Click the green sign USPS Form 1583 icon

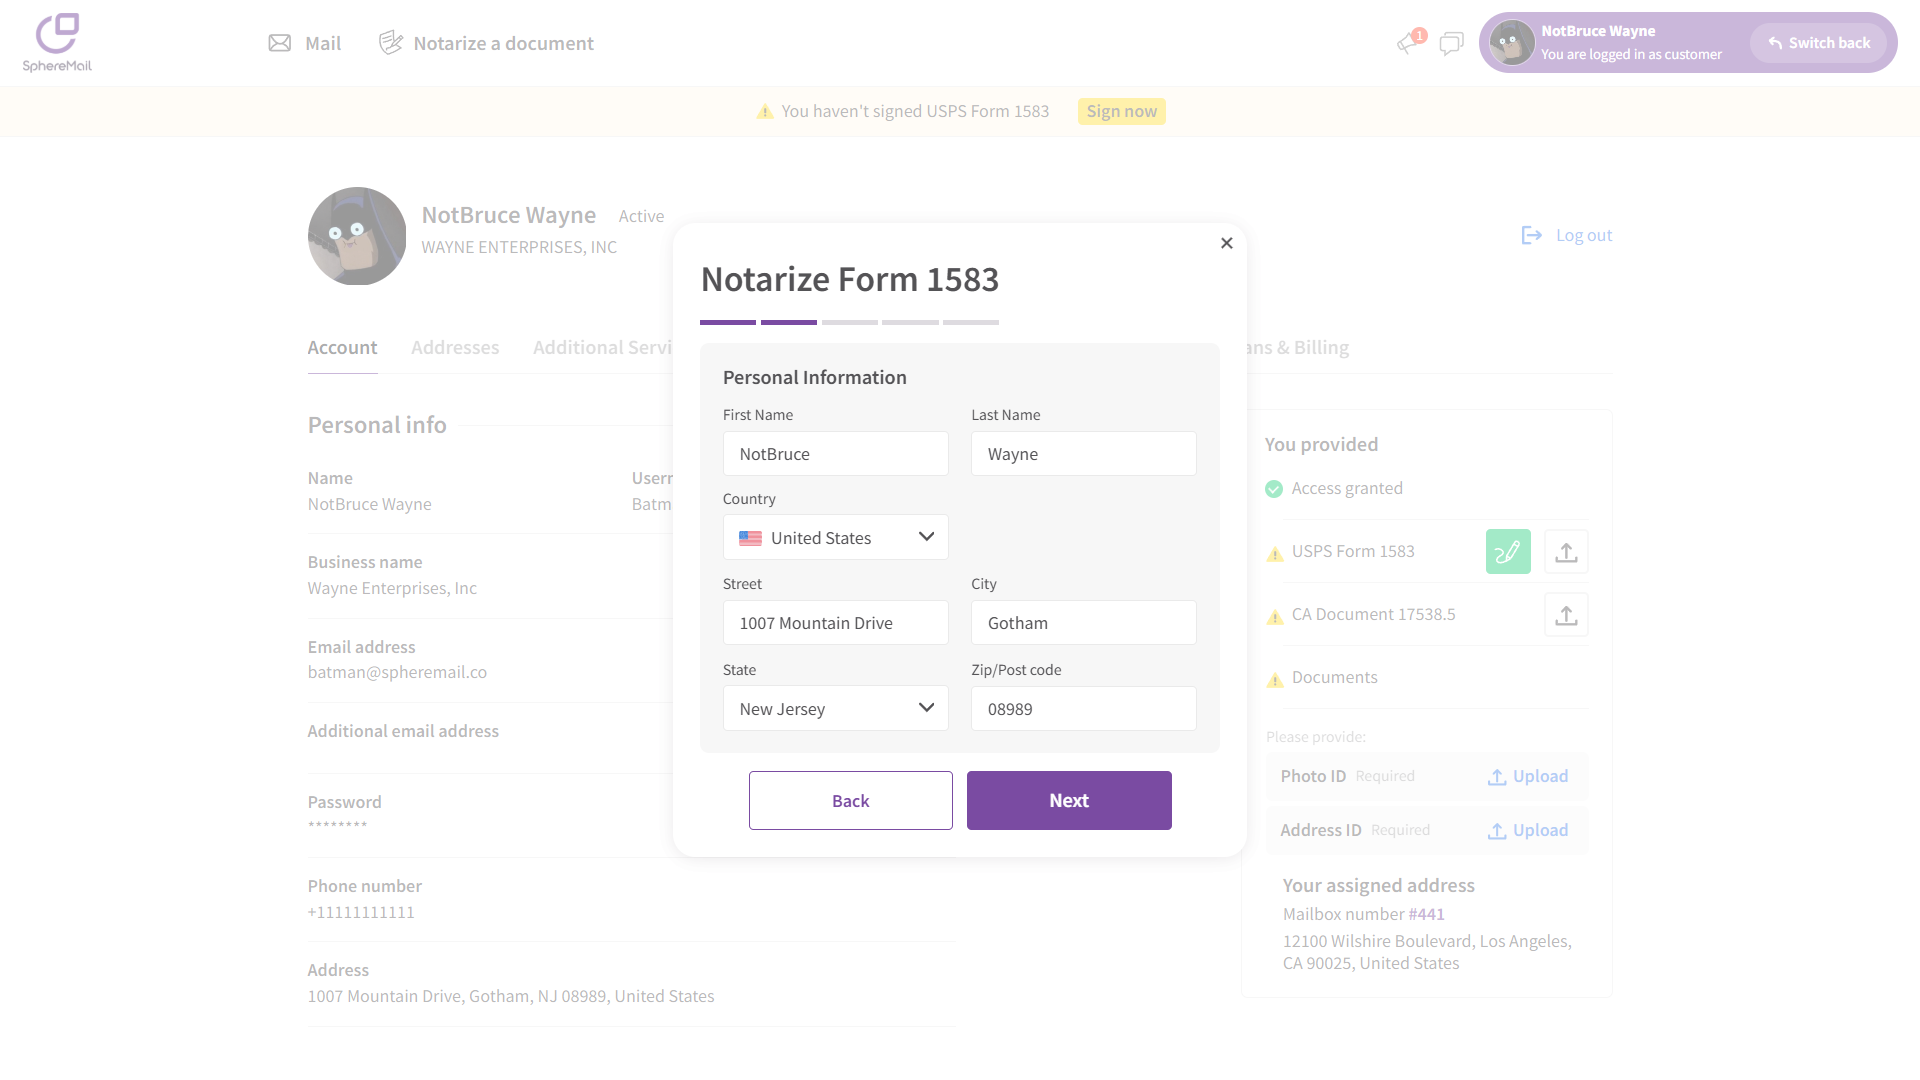point(1508,552)
